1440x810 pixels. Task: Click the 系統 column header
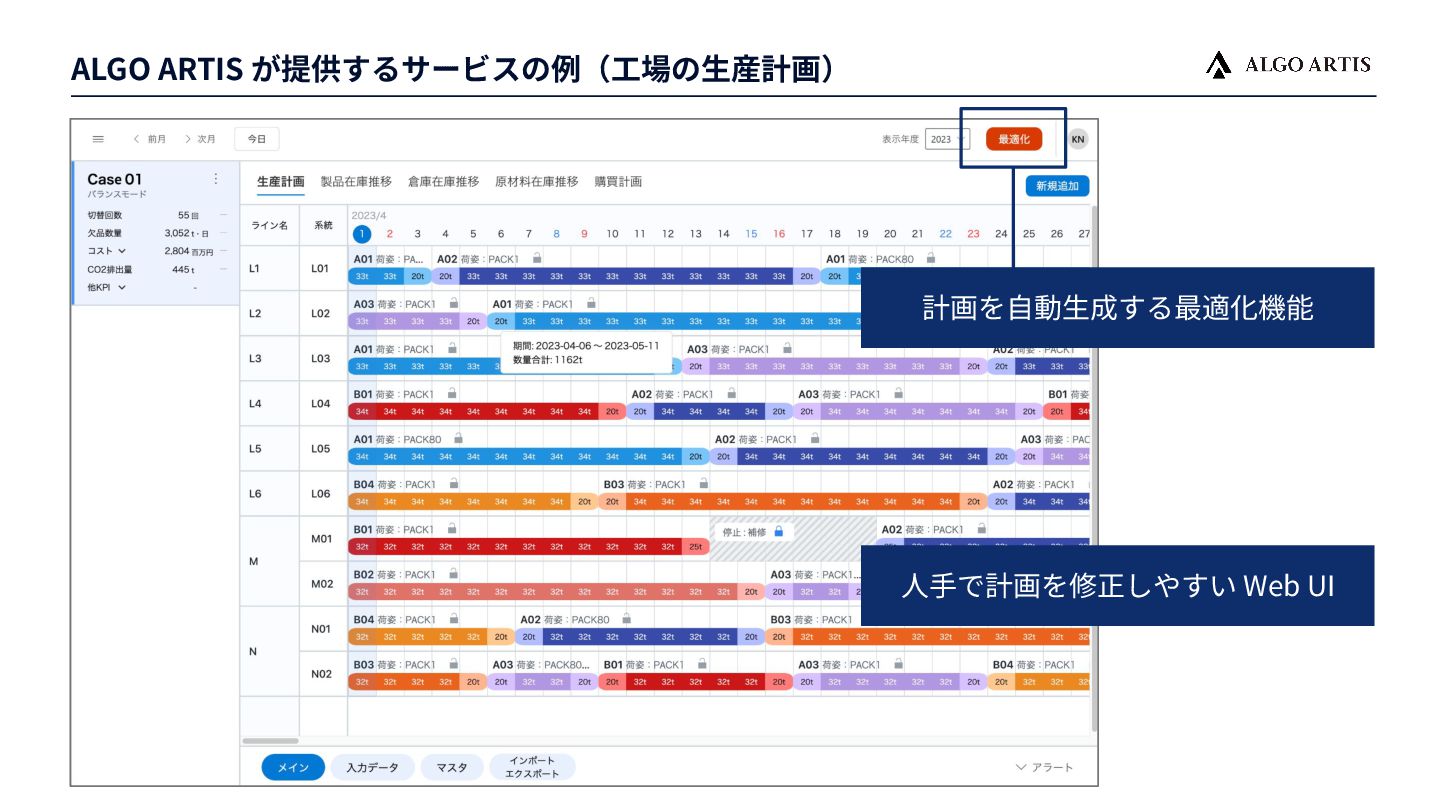323,226
